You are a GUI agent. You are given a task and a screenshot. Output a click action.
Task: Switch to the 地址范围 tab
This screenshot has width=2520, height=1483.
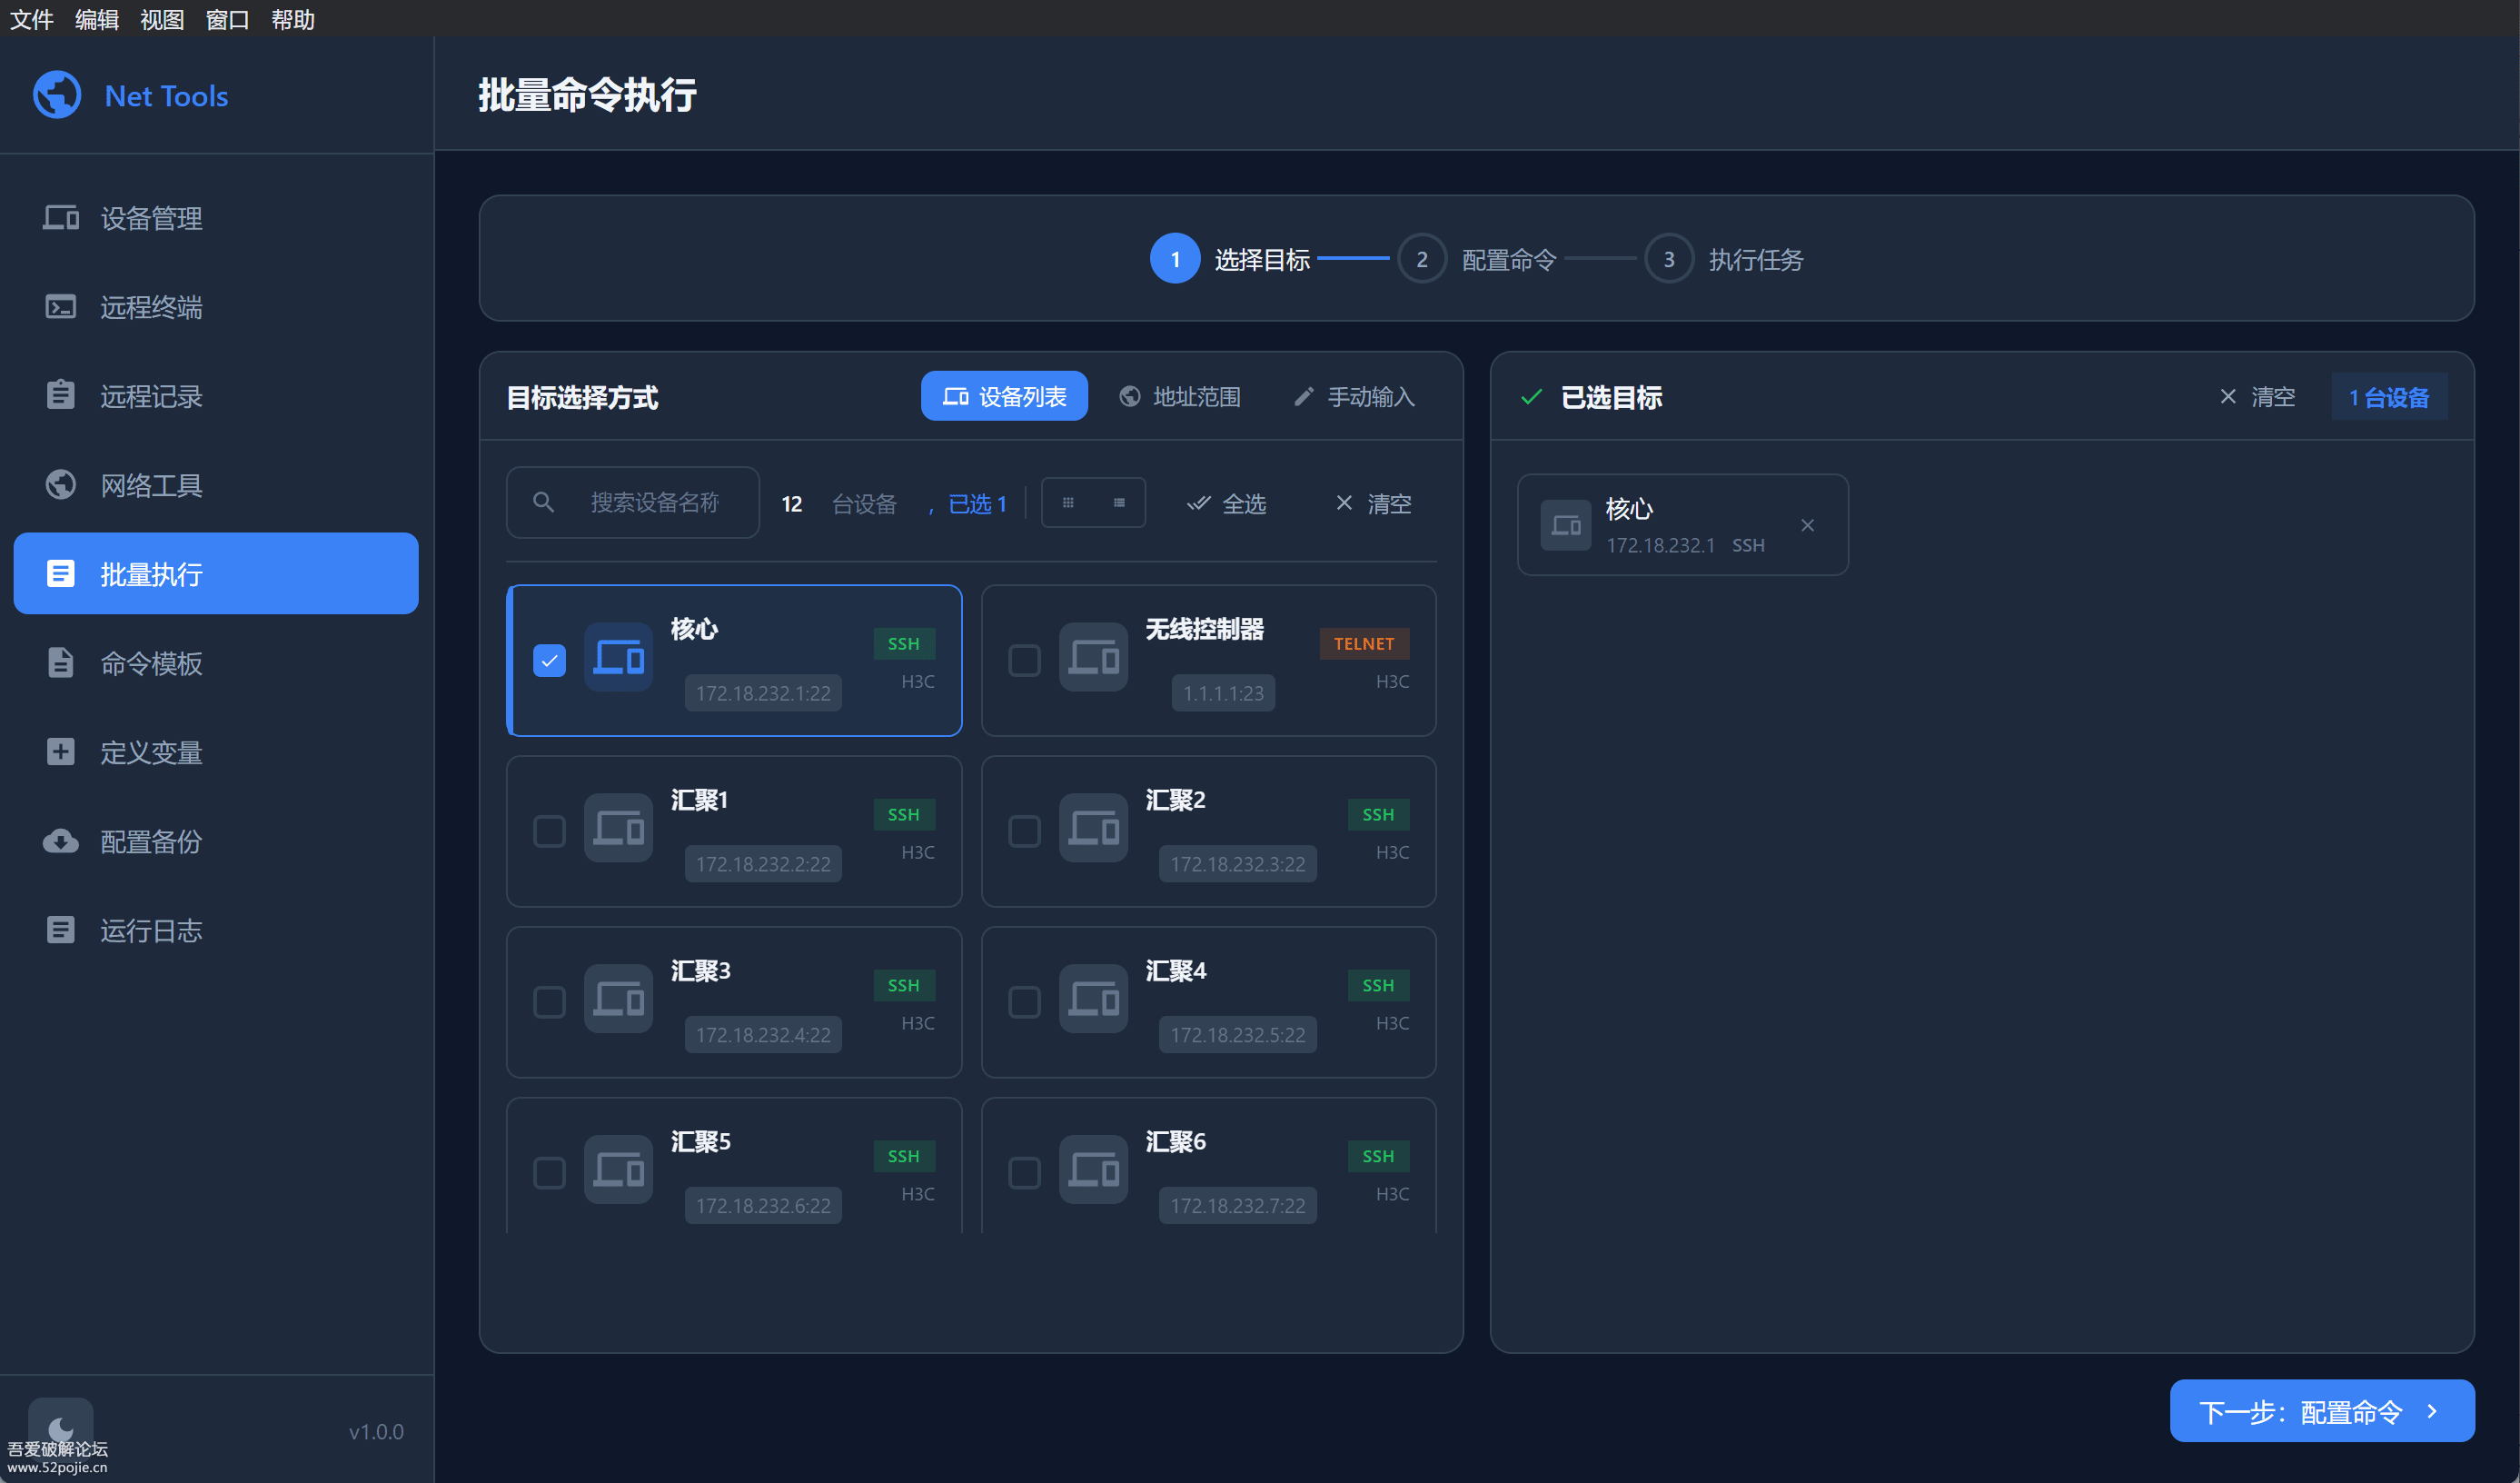(1180, 396)
